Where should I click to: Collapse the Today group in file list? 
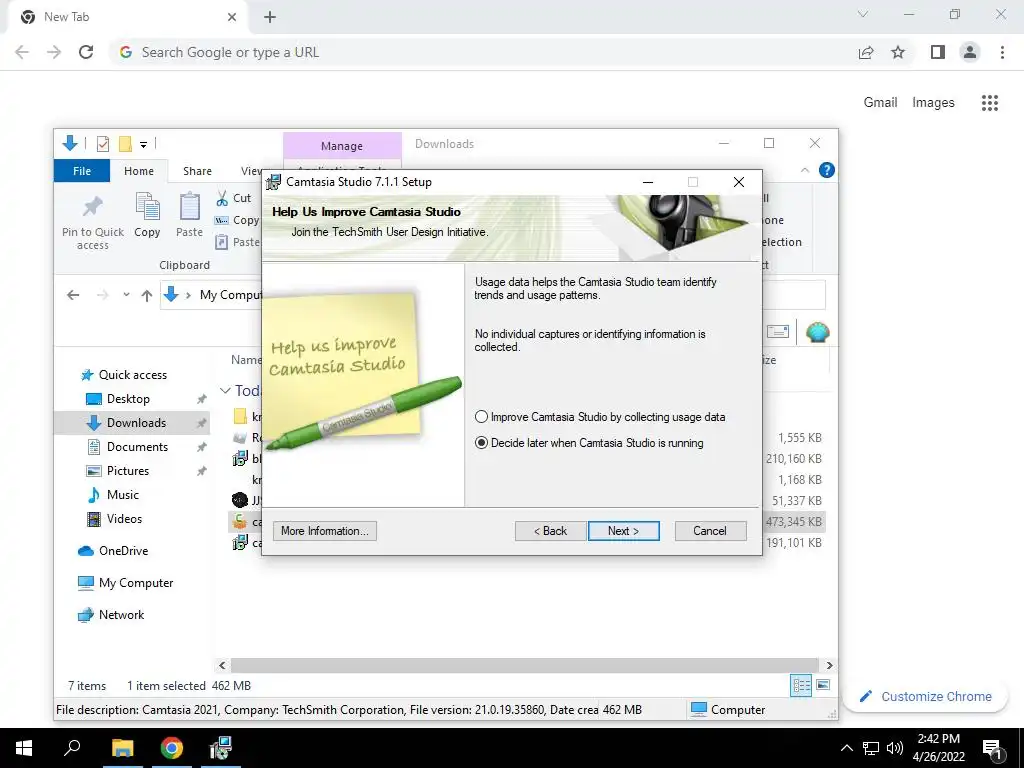(225, 391)
